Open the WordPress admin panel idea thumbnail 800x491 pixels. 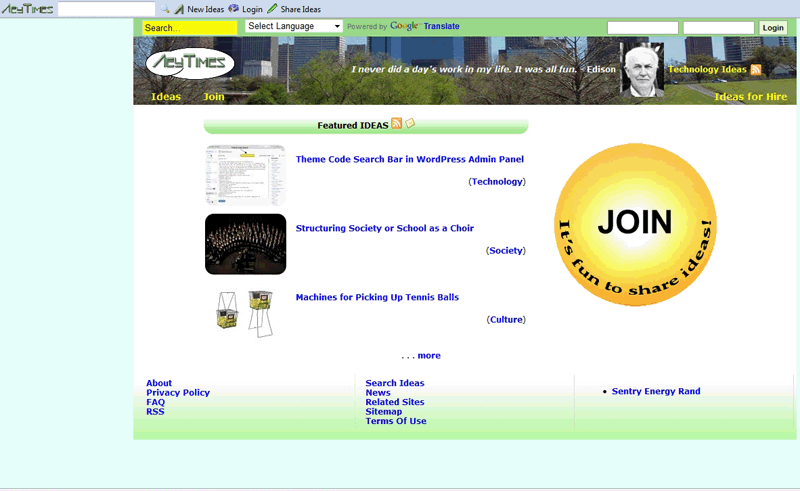point(245,175)
